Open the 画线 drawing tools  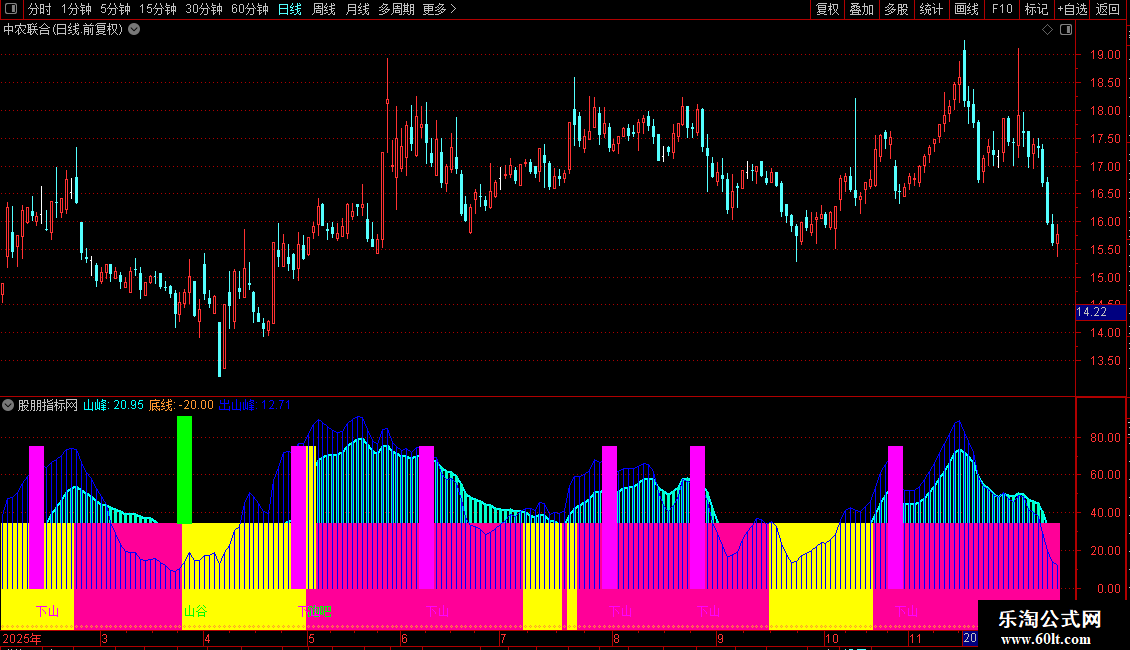tap(966, 9)
